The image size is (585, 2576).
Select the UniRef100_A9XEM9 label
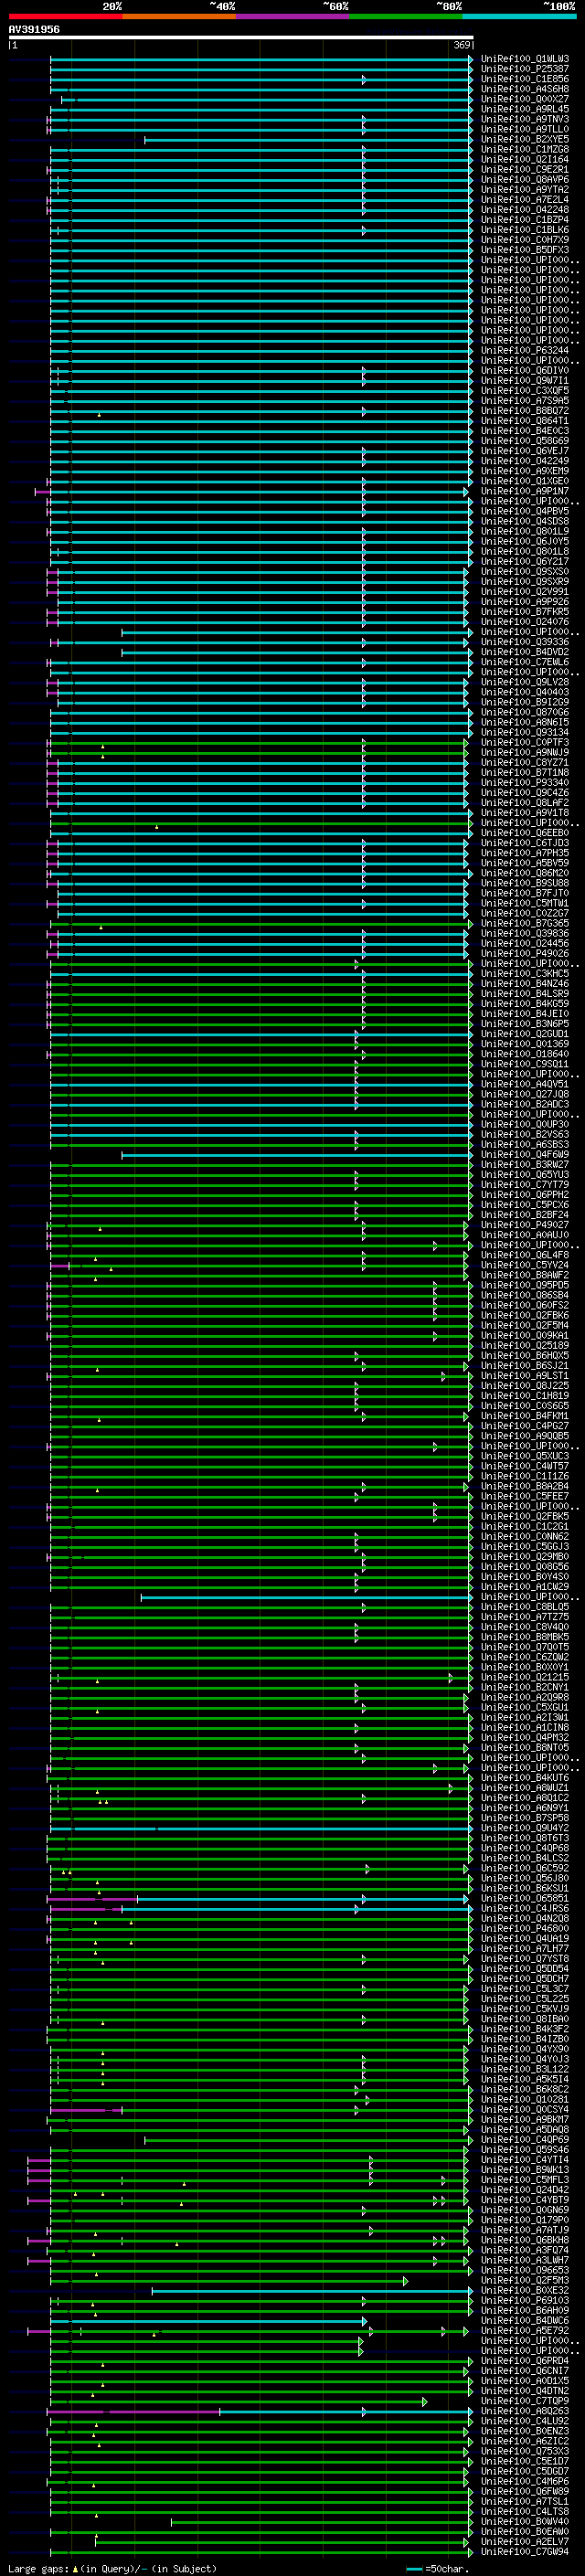525,471
